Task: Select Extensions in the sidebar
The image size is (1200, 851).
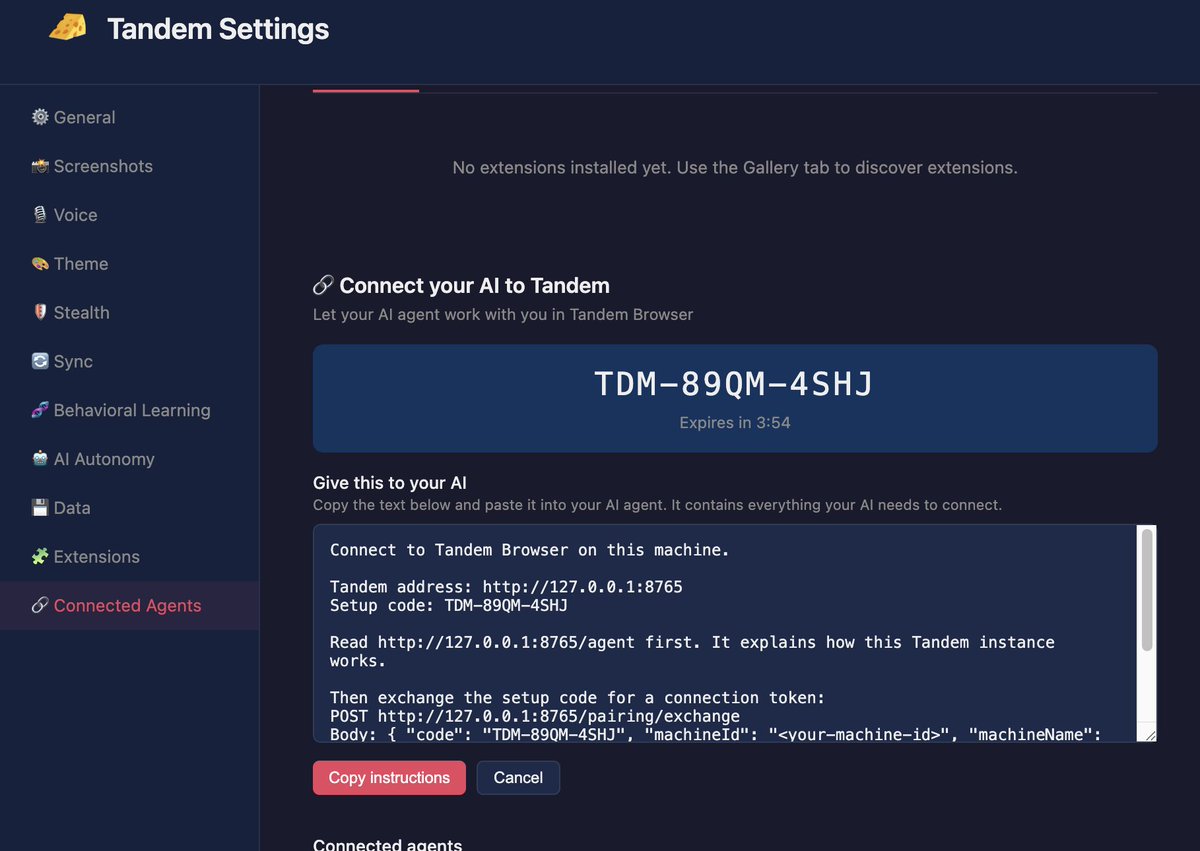Action: pos(129,557)
